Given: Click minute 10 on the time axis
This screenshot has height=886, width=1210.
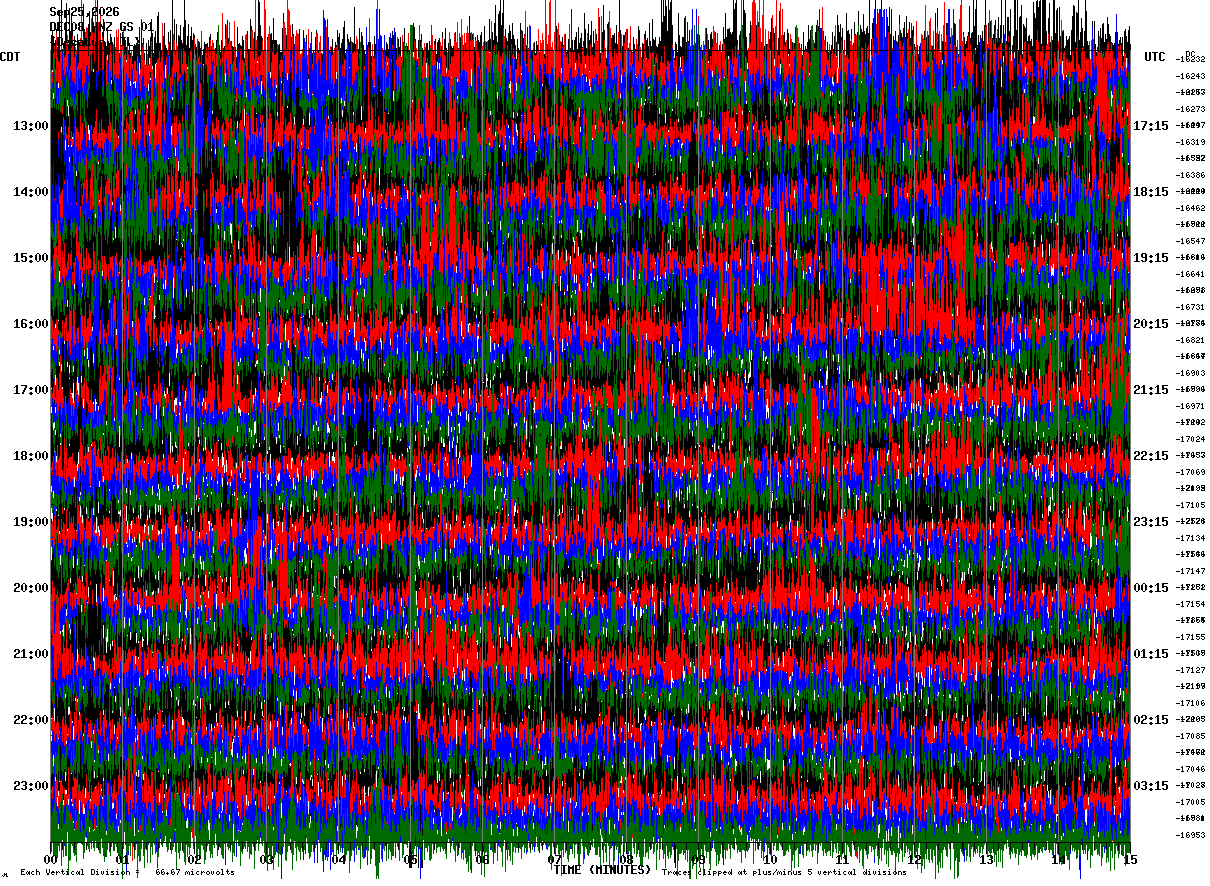Looking at the screenshot, I should [770, 860].
